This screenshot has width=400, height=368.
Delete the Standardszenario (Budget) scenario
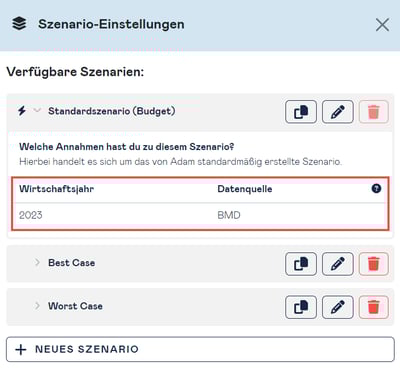point(374,112)
